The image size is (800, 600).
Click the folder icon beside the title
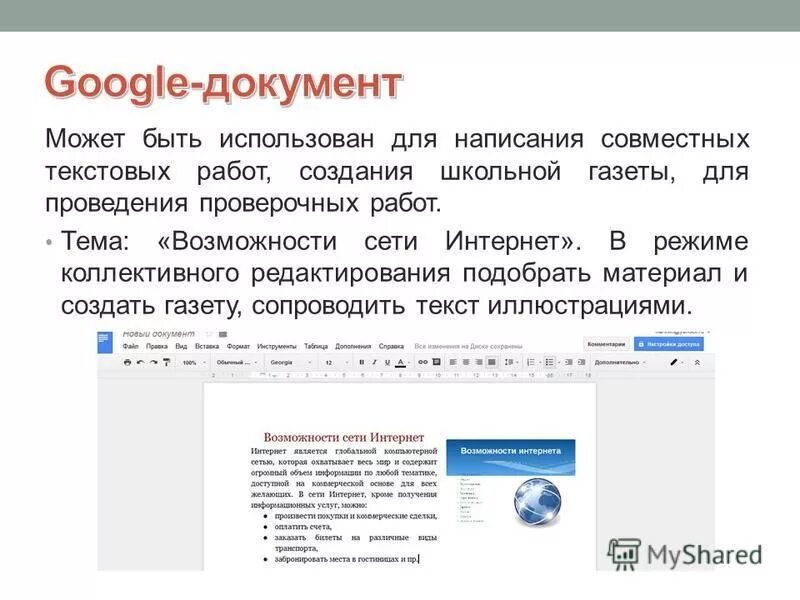coord(222,334)
